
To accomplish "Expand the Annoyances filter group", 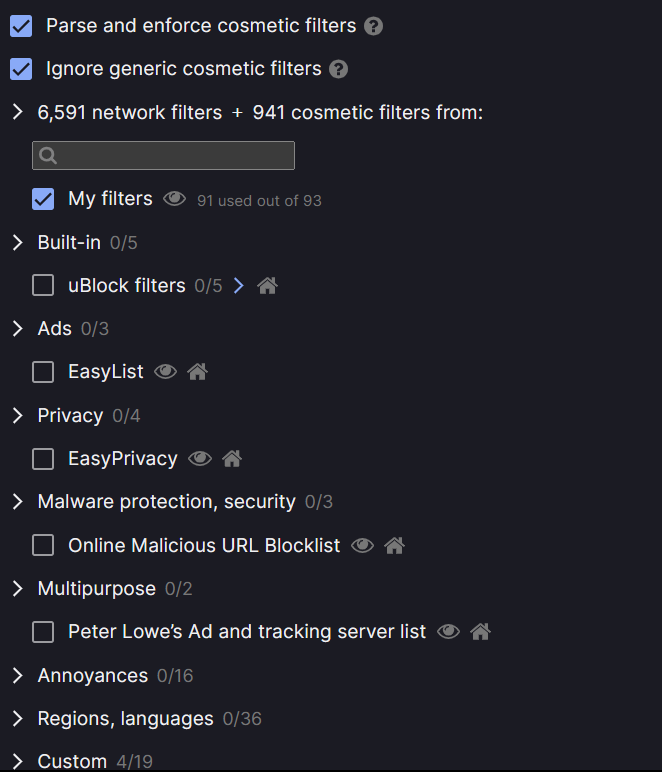I will [17, 676].
